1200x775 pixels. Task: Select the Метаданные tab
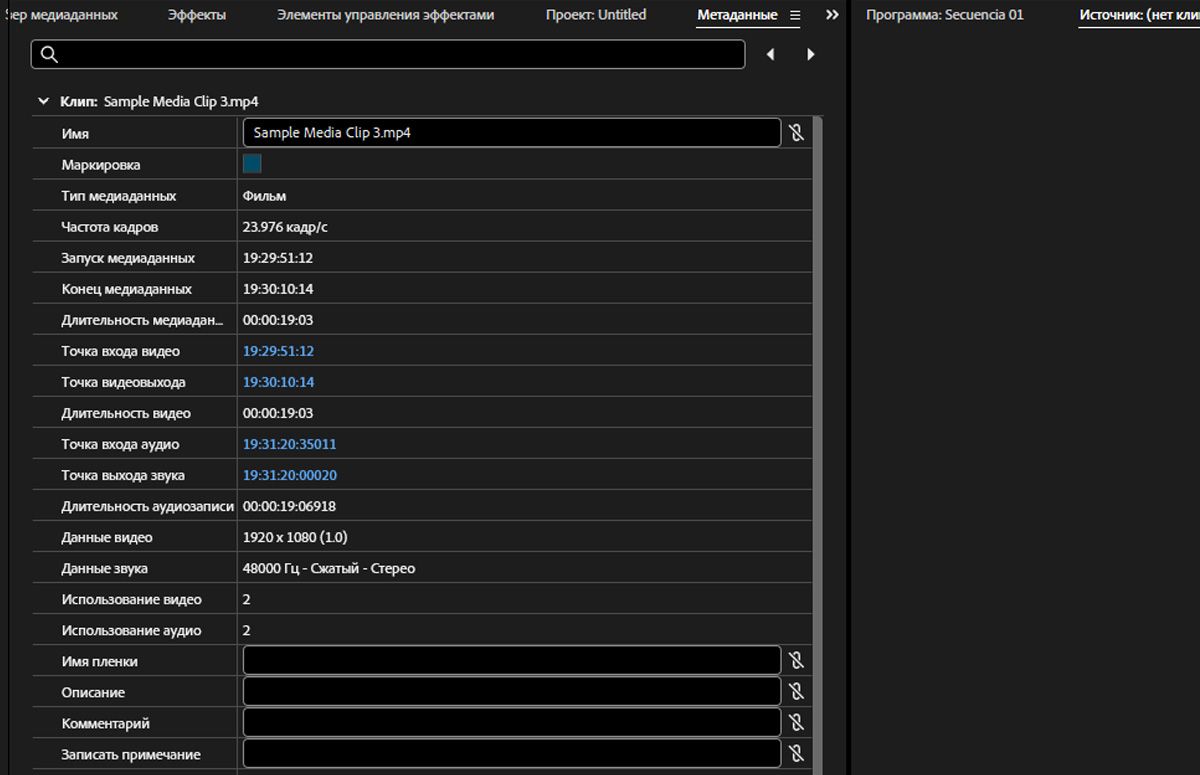tap(737, 15)
